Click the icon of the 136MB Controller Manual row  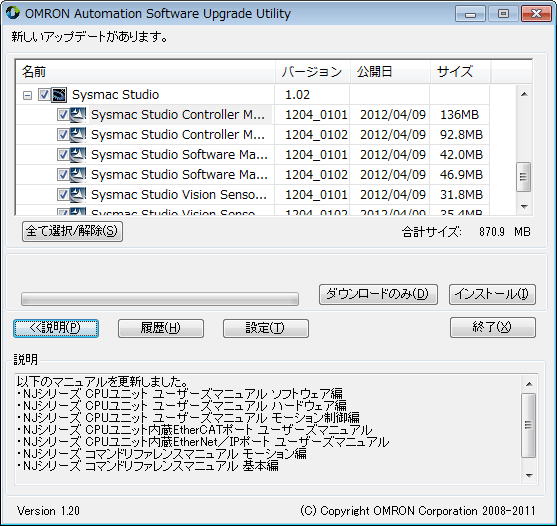[x=78, y=115]
